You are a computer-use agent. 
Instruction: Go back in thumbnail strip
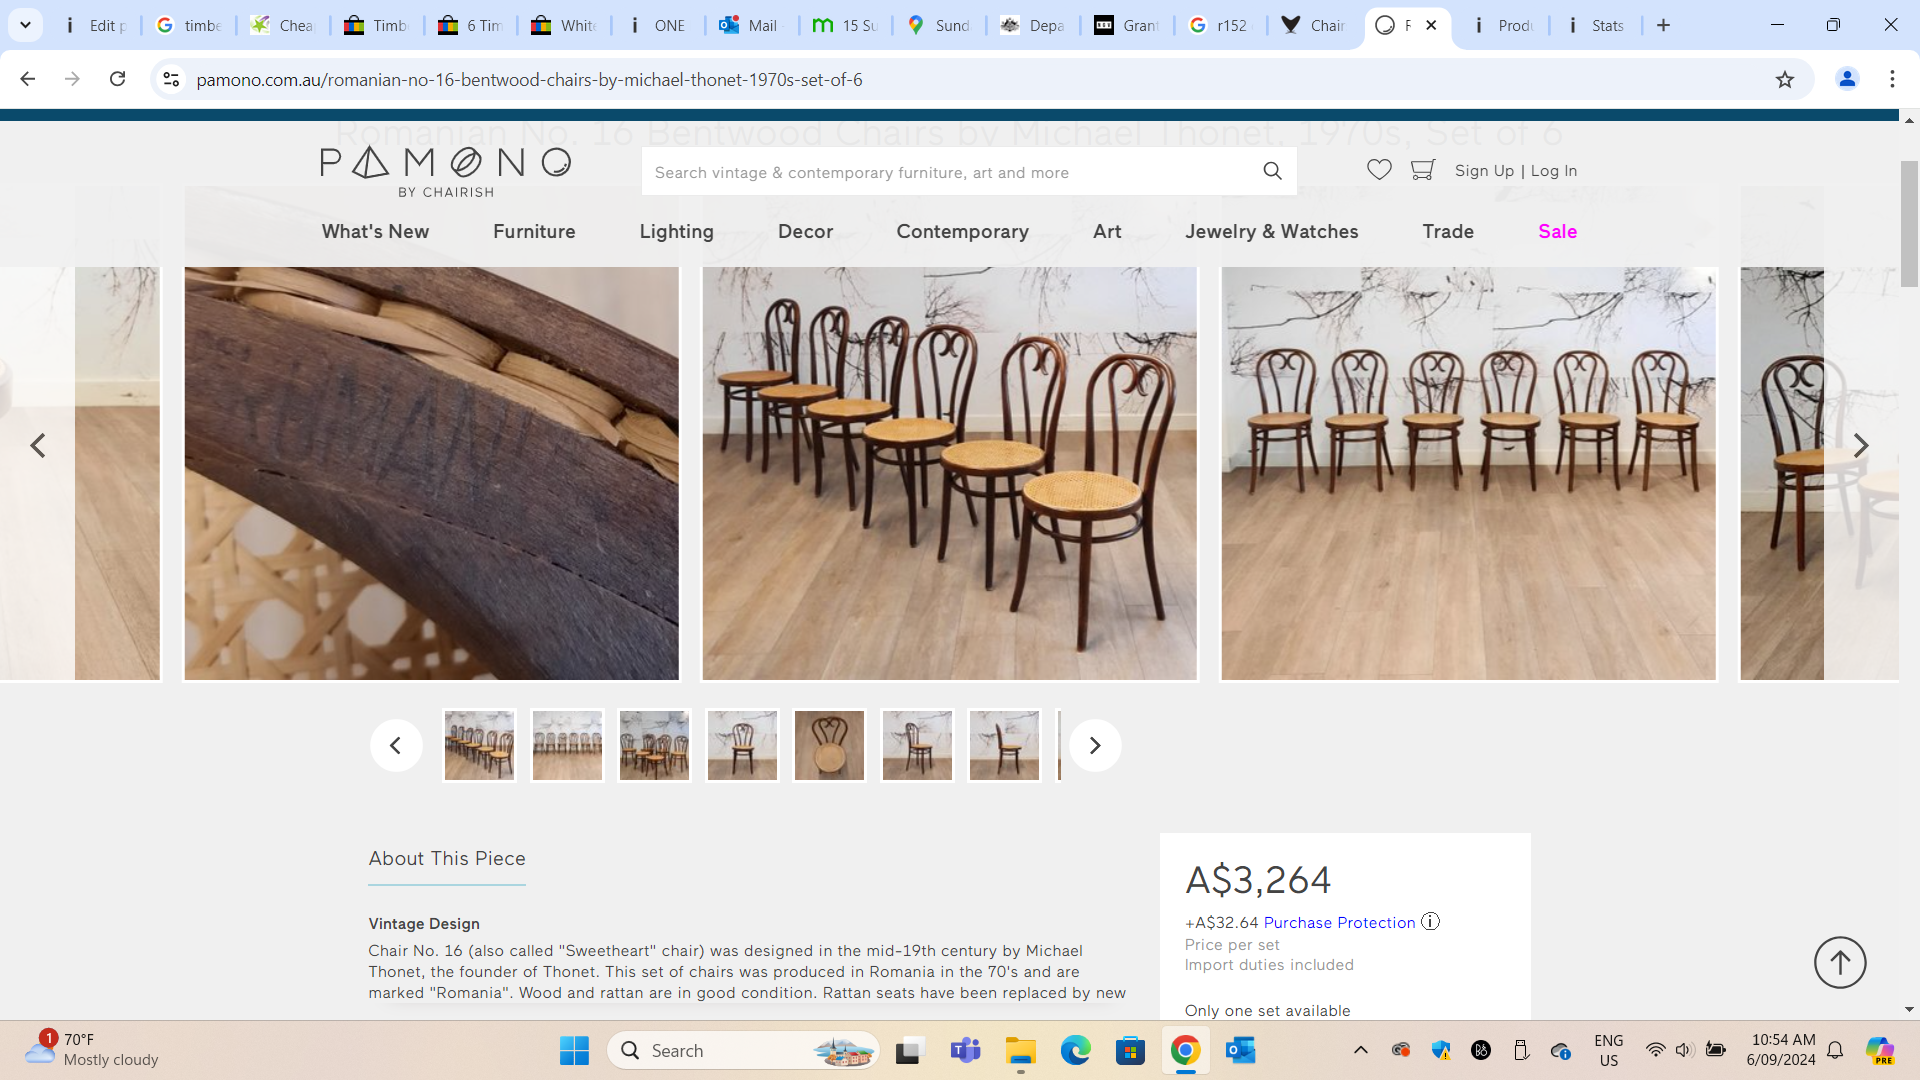tap(396, 746)
